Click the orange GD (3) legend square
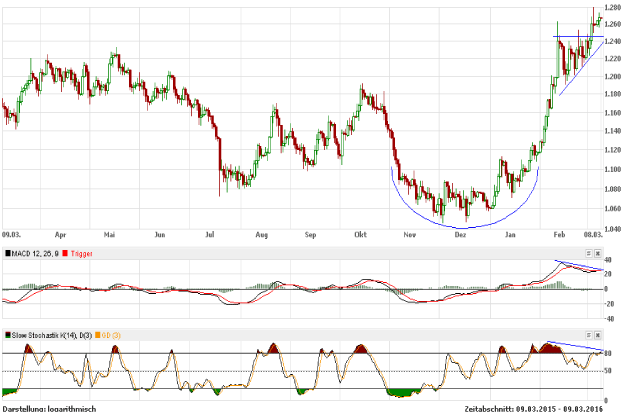The width and height of the screenshot is (624, 412). coord(96,334)
